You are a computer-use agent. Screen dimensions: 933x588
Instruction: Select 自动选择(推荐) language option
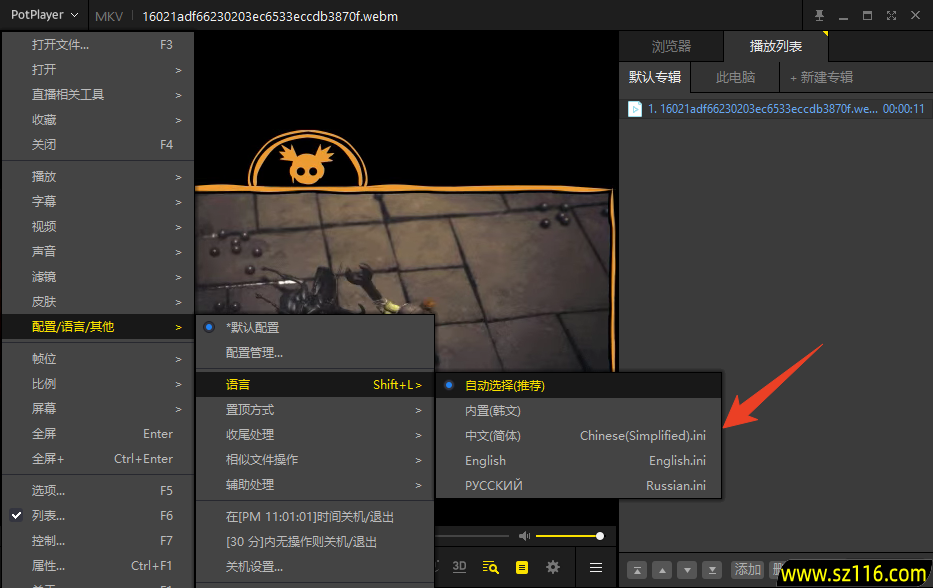(505, 385)
